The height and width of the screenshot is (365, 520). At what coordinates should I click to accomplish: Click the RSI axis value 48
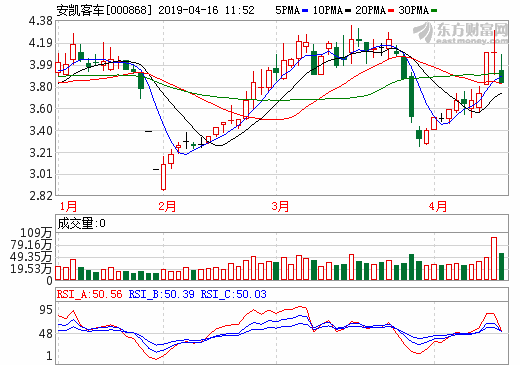point(46,334)
